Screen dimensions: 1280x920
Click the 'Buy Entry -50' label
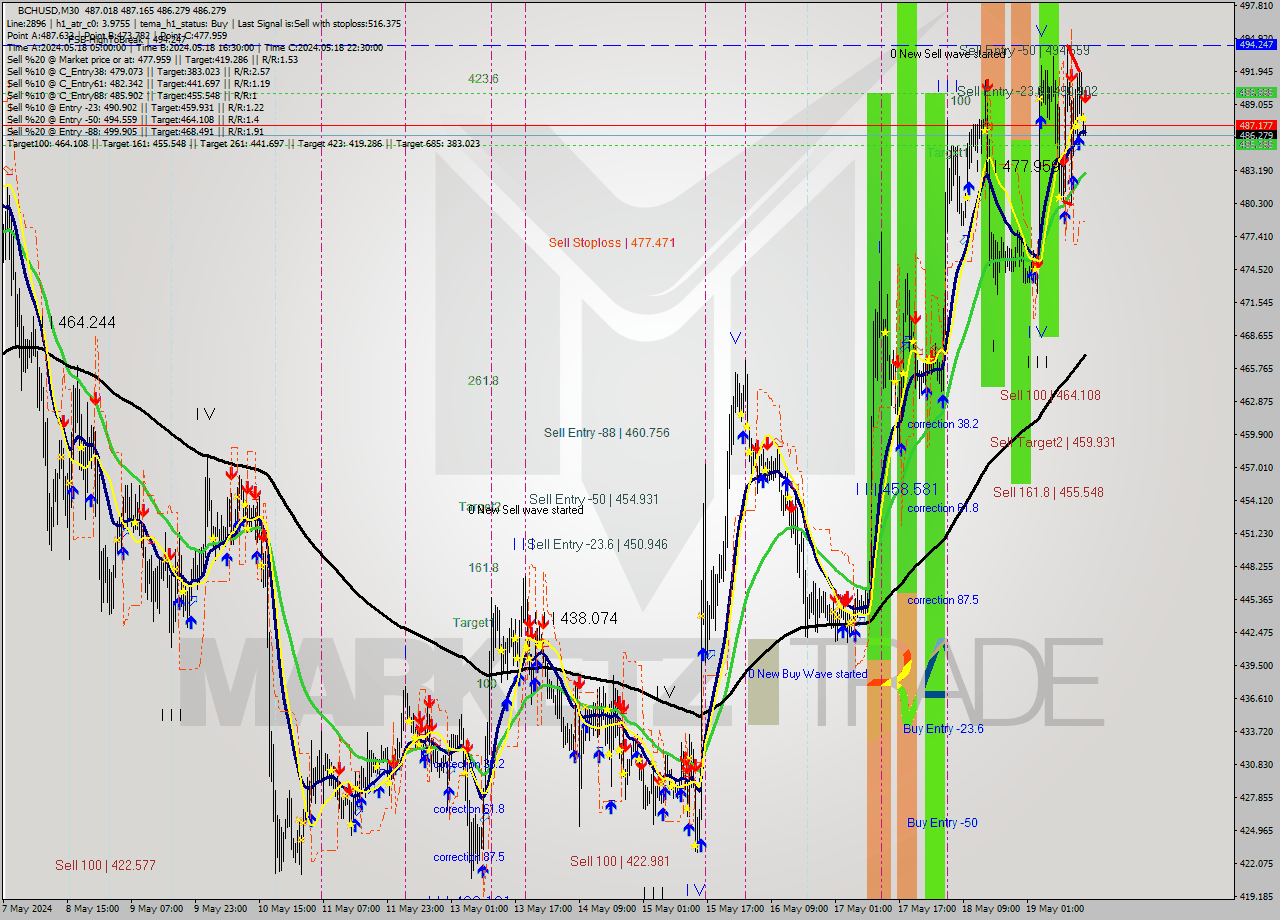click(942, 822)
